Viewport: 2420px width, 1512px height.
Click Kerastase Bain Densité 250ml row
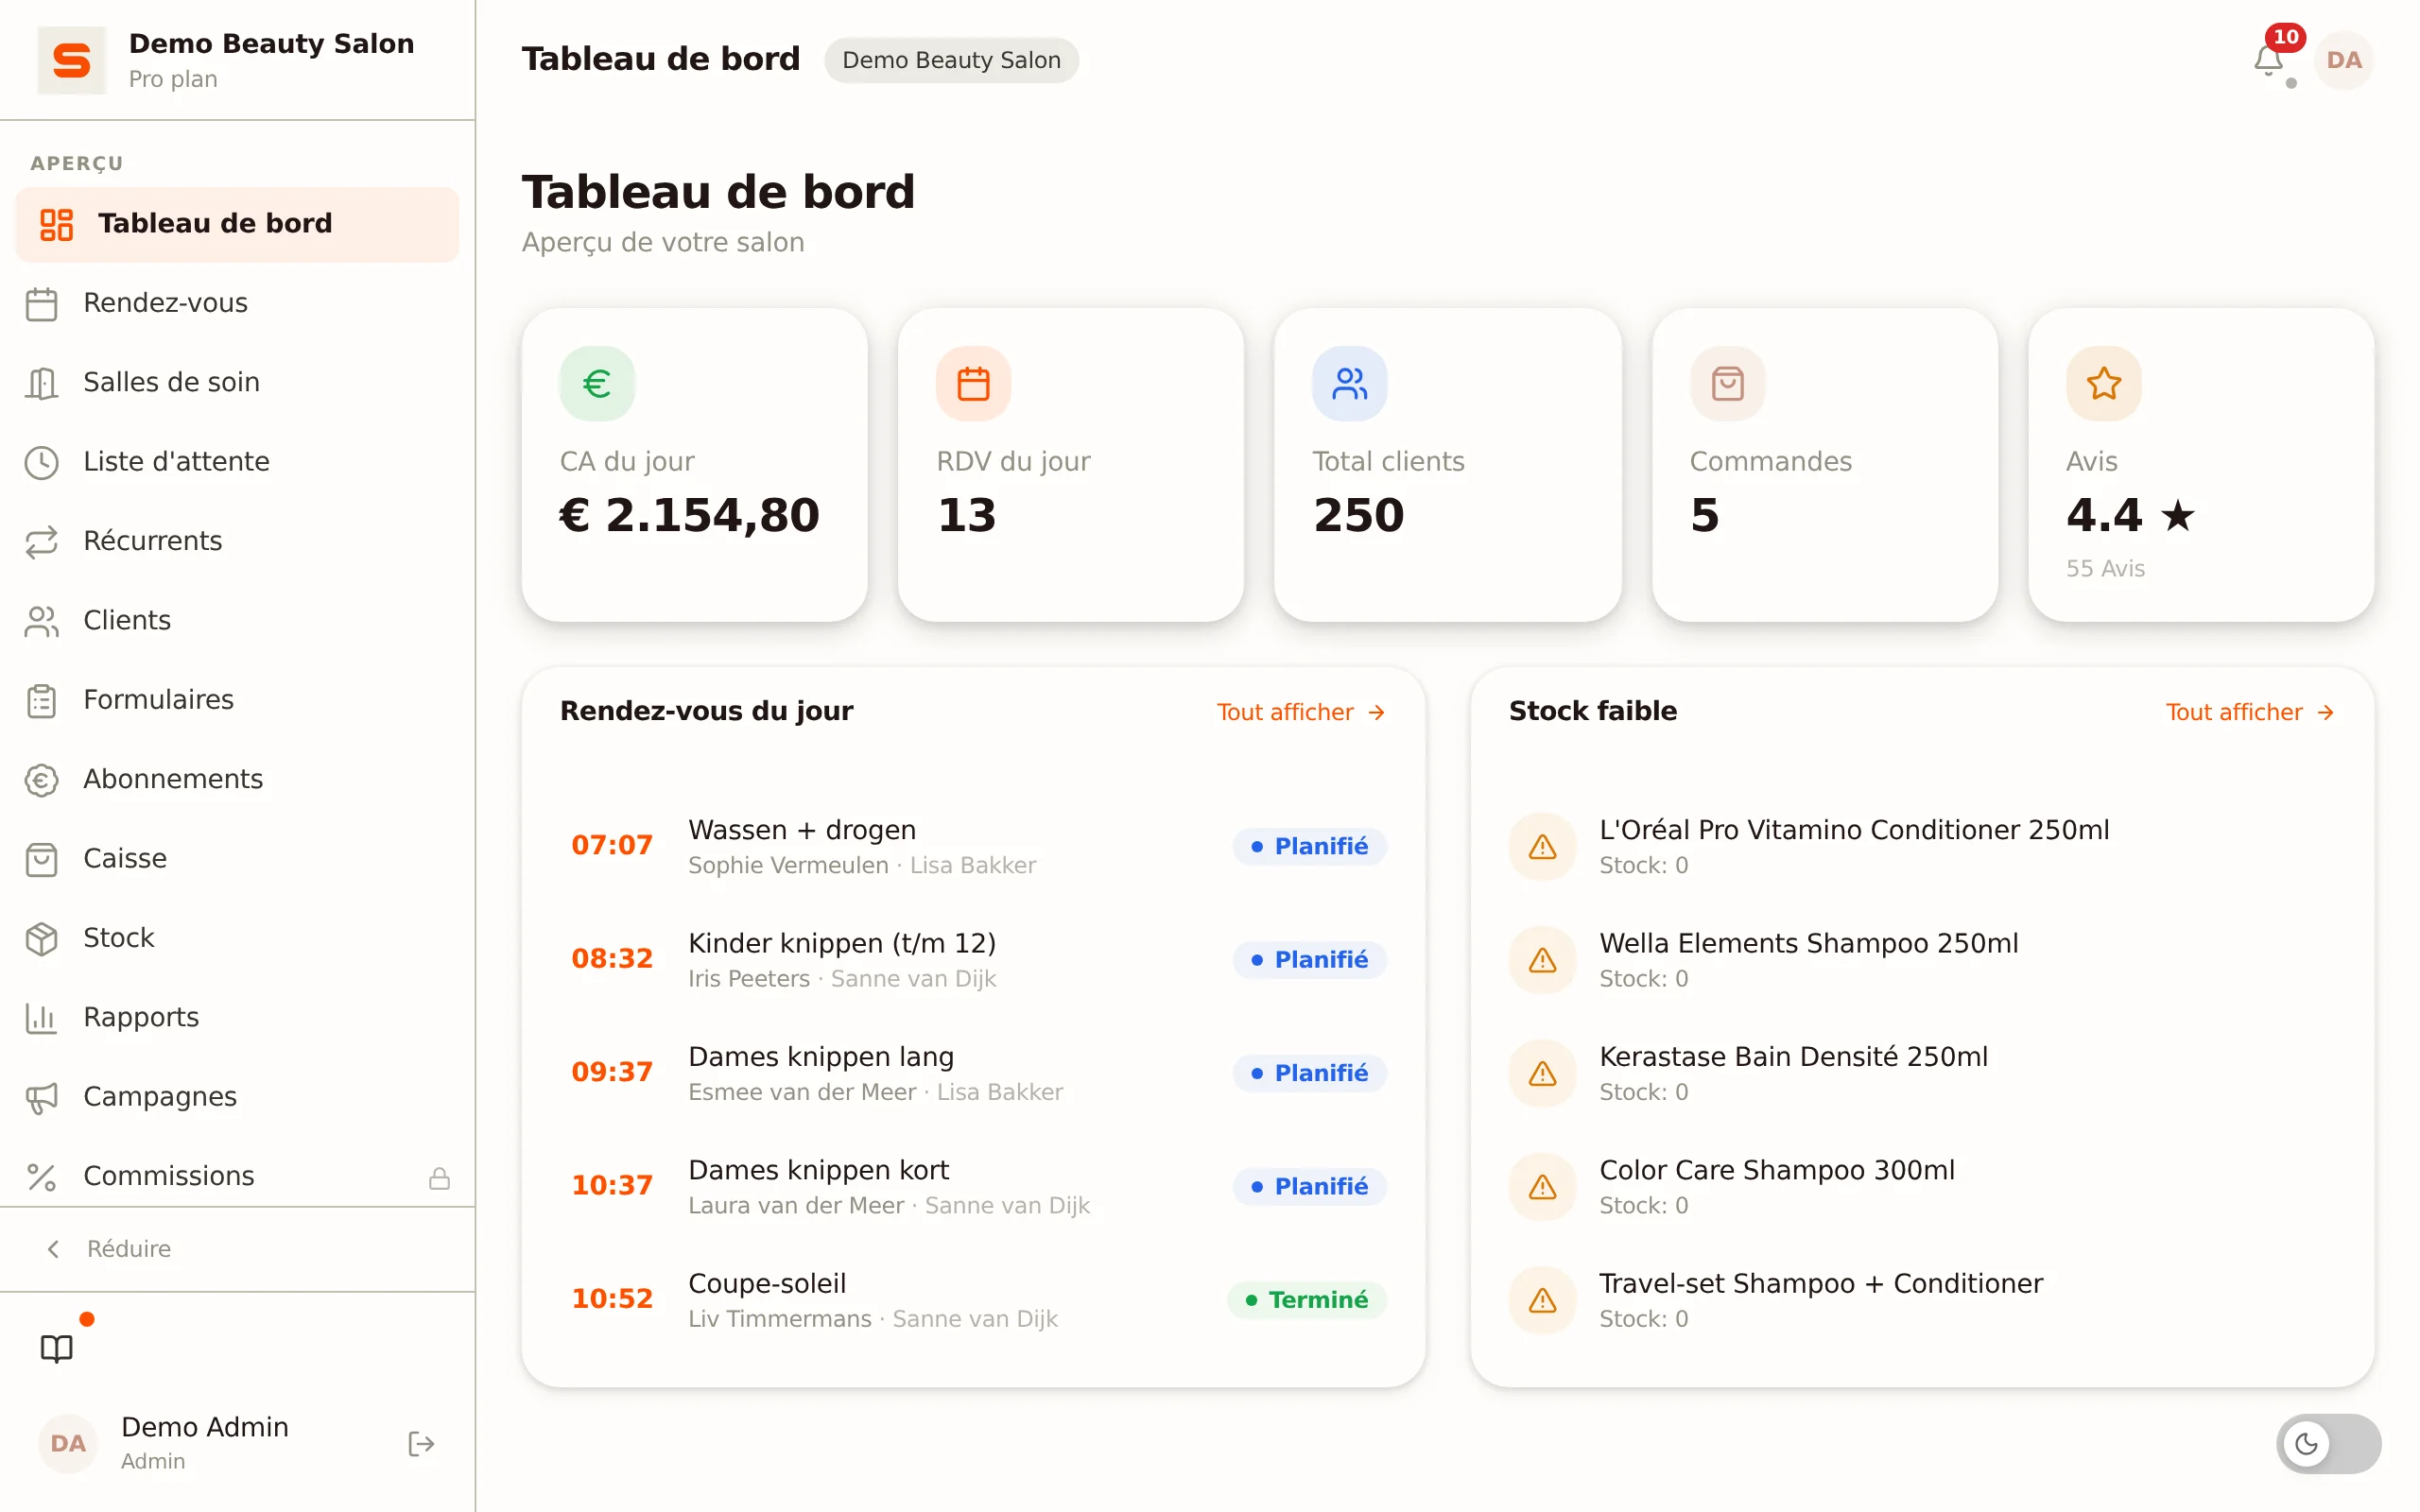(x=1922, y=1073)
